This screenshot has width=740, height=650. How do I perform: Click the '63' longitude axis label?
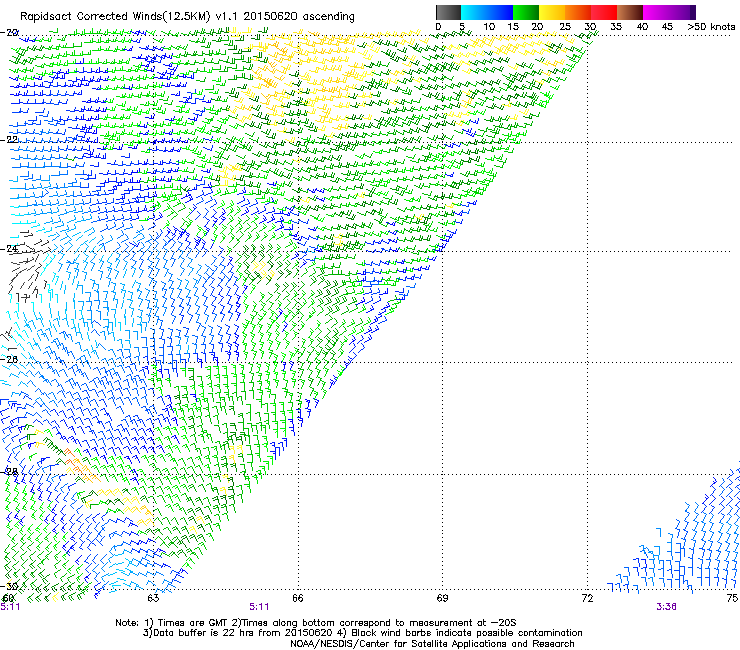click(153, 598)
